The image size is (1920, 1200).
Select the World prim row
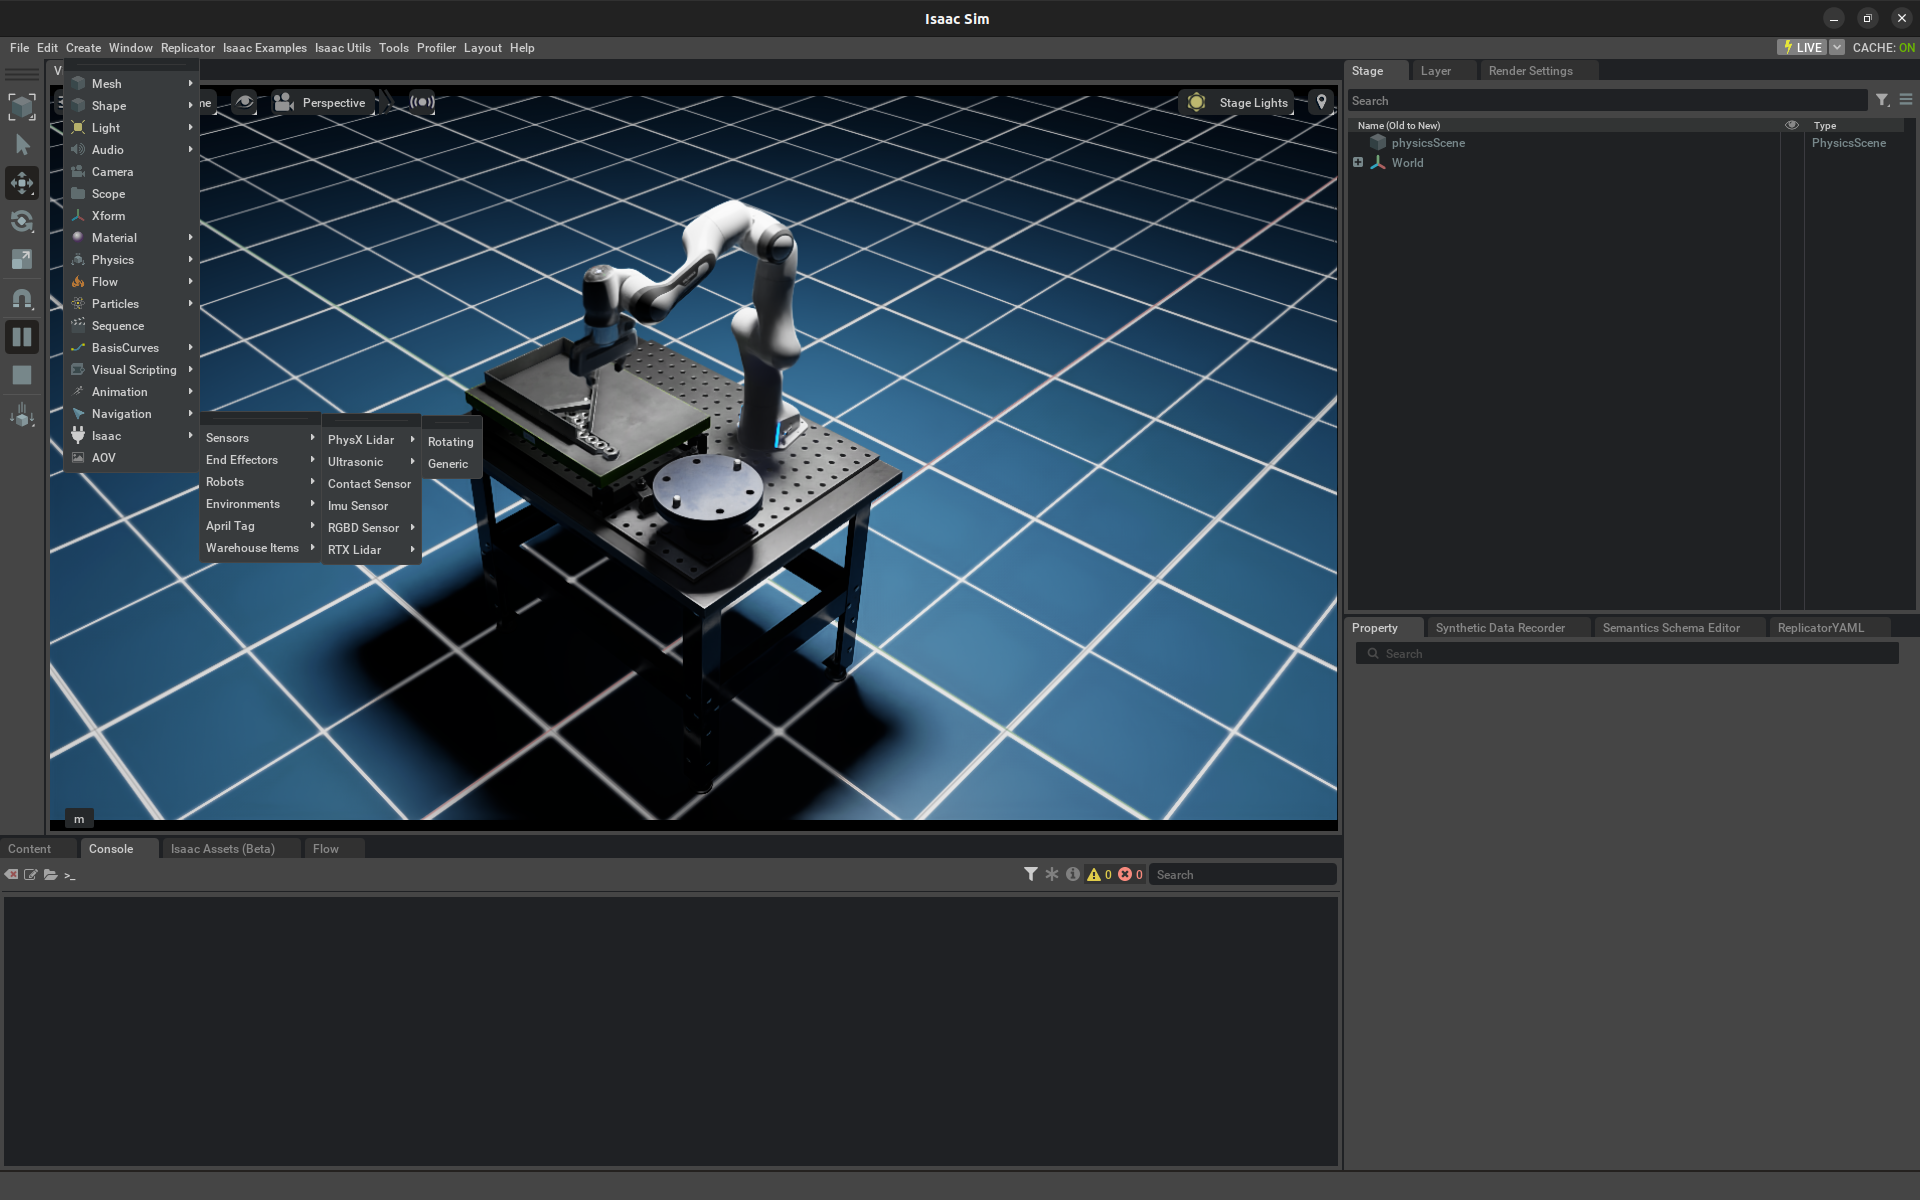click(x=1407, y=163)
